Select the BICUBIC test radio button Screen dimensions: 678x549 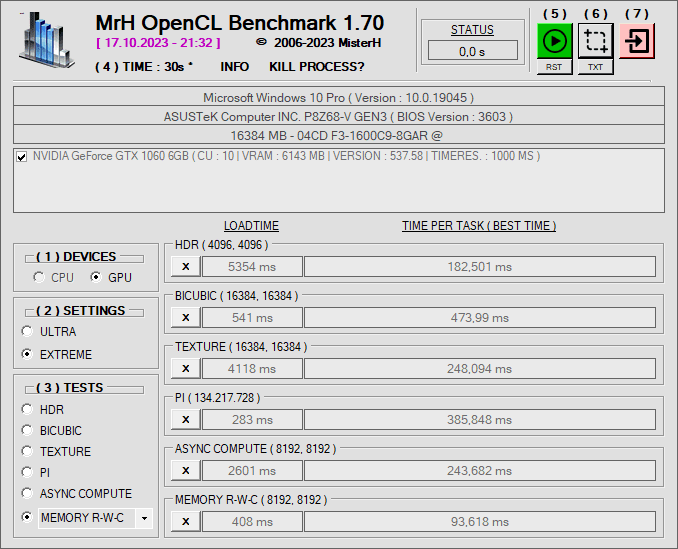[27, 430]
